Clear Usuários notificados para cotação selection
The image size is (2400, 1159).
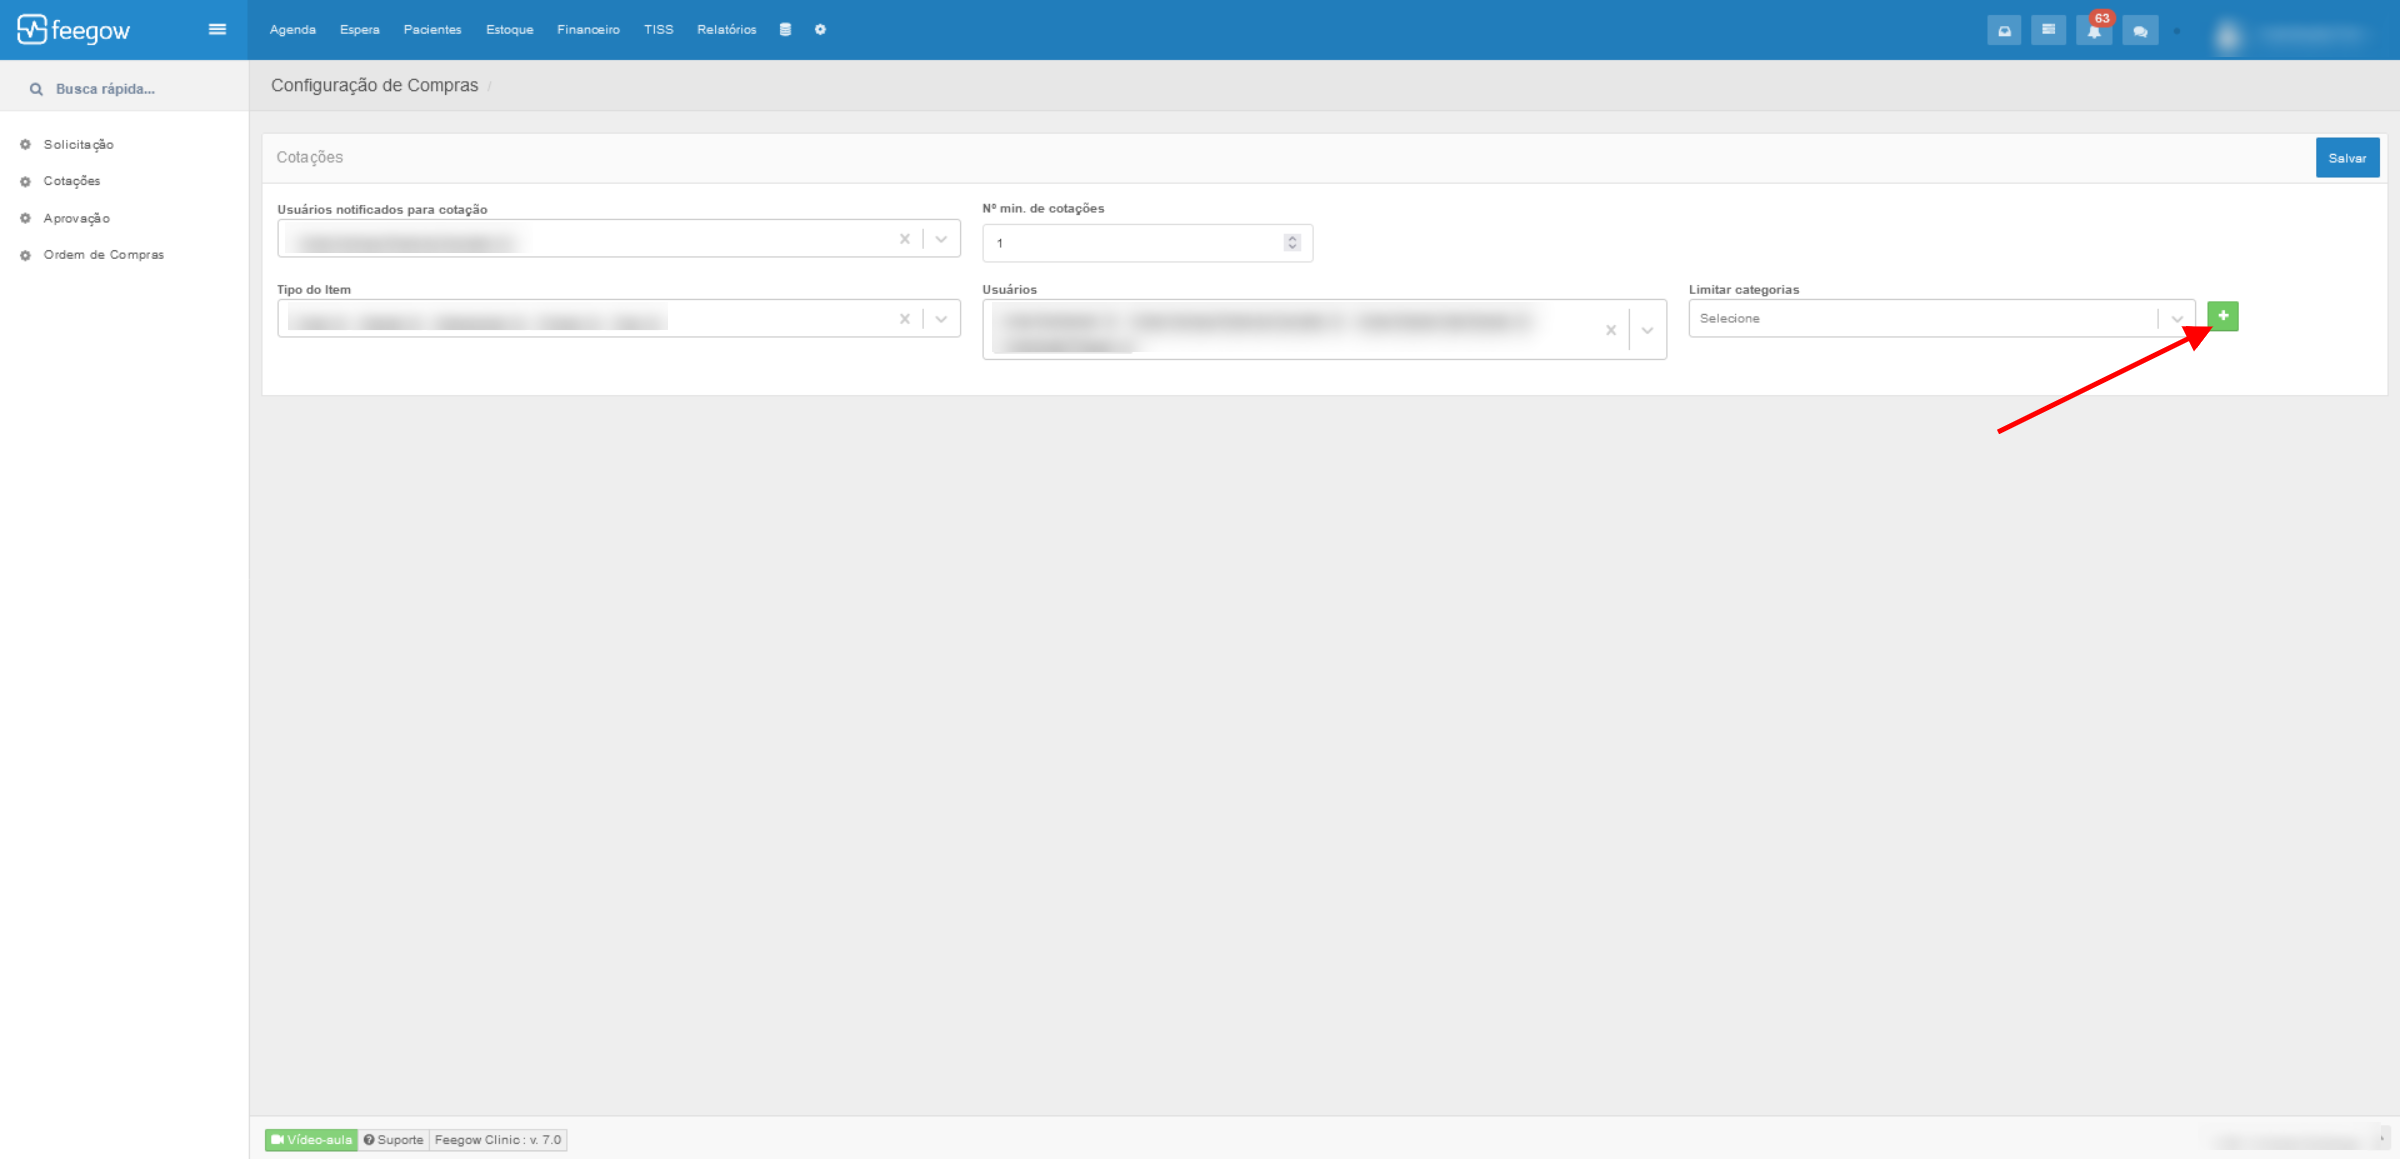(x=904, y=239)
